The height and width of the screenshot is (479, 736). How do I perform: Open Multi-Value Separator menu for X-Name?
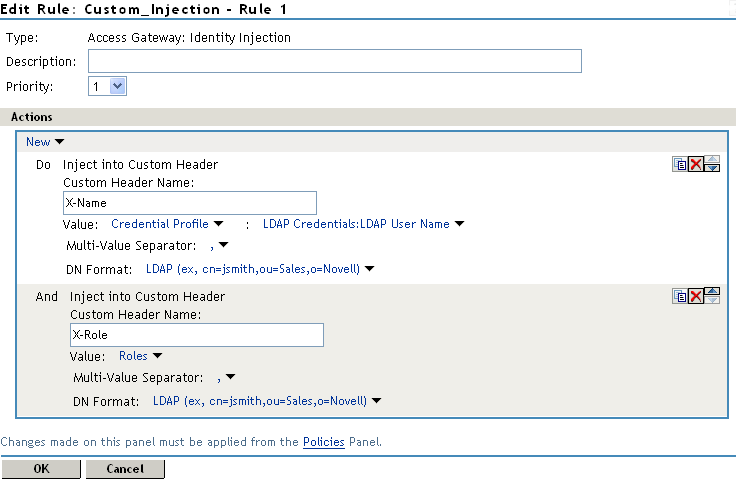tap(220, 246)
